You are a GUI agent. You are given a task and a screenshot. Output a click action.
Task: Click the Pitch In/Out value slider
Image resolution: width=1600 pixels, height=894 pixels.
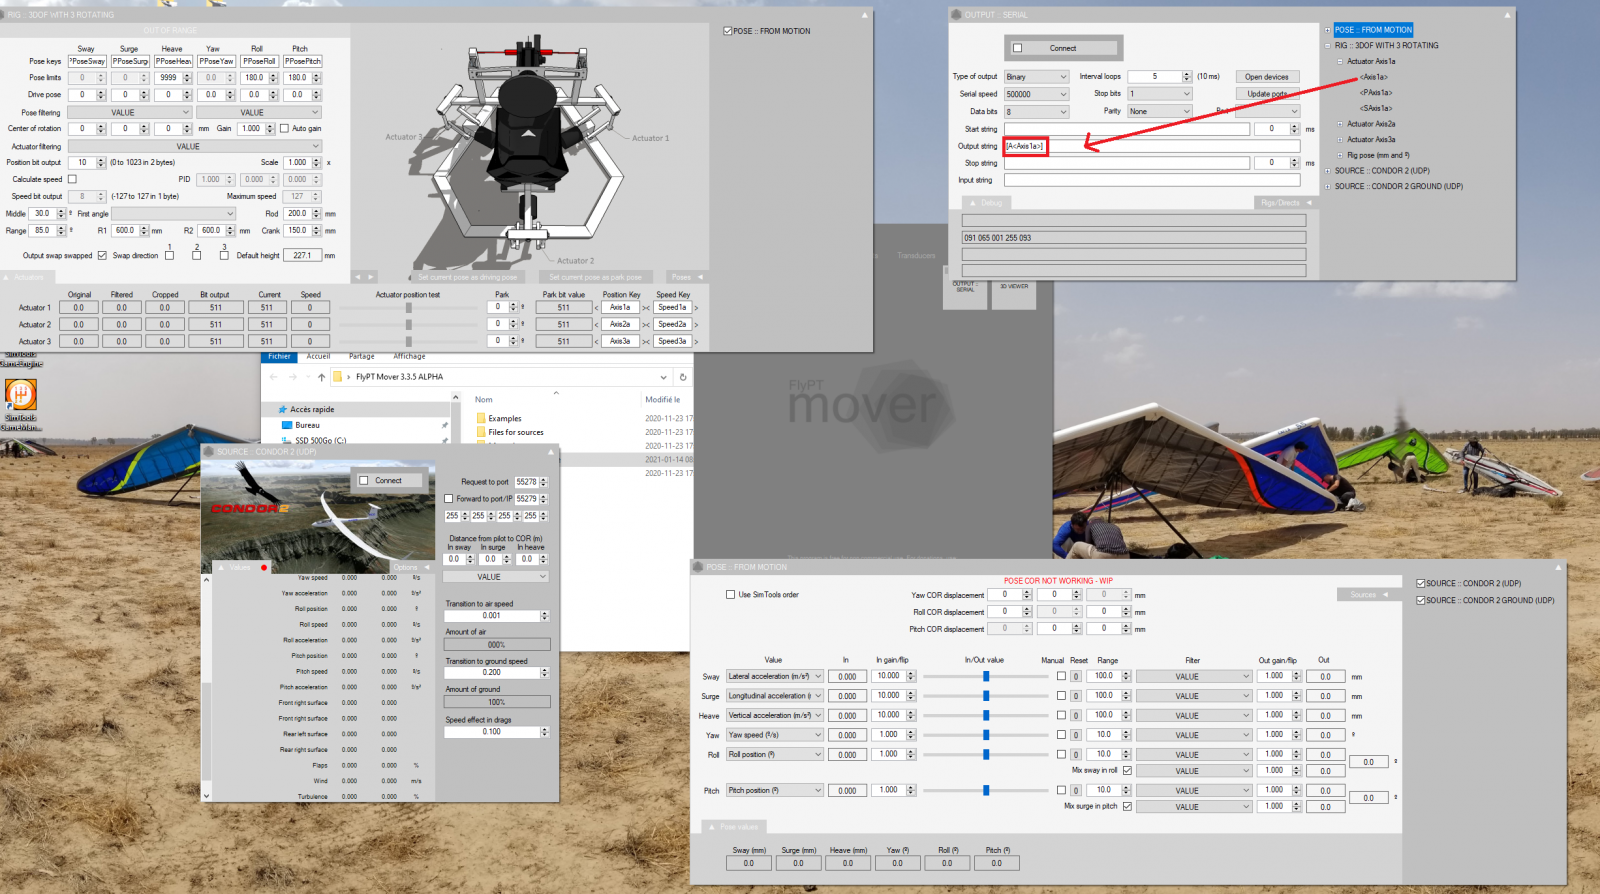(986, 790)
